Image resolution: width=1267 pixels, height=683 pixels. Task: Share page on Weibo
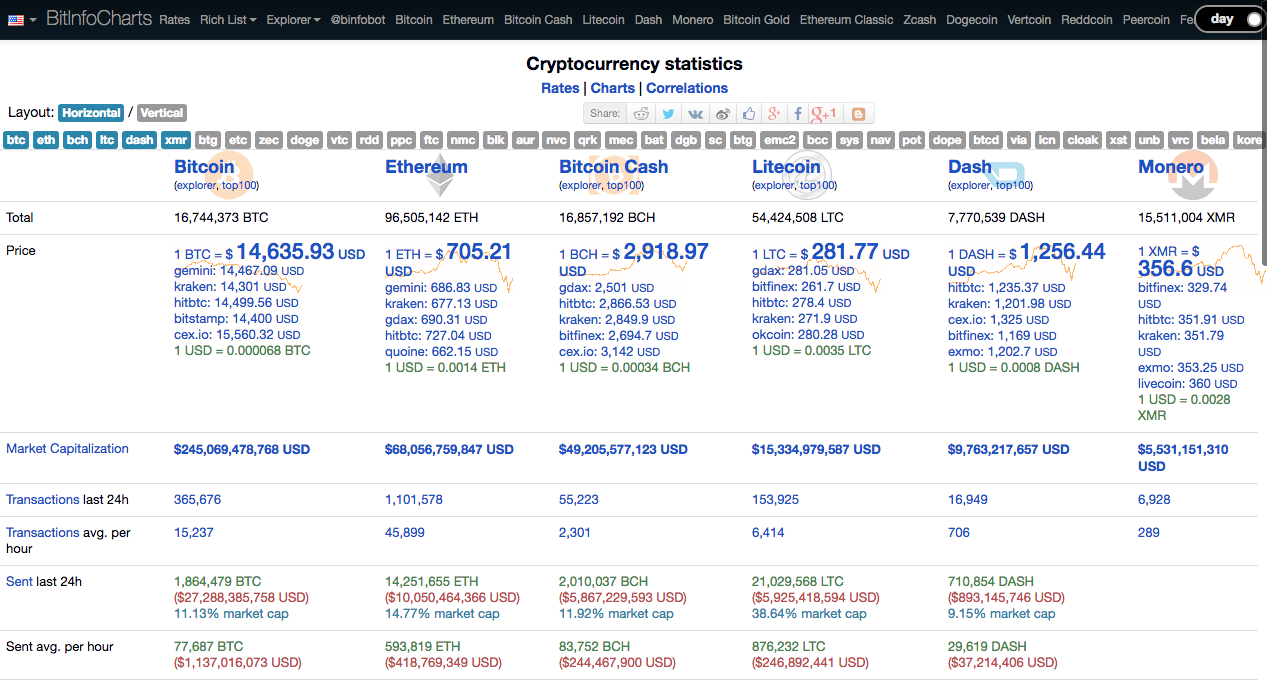722,114
